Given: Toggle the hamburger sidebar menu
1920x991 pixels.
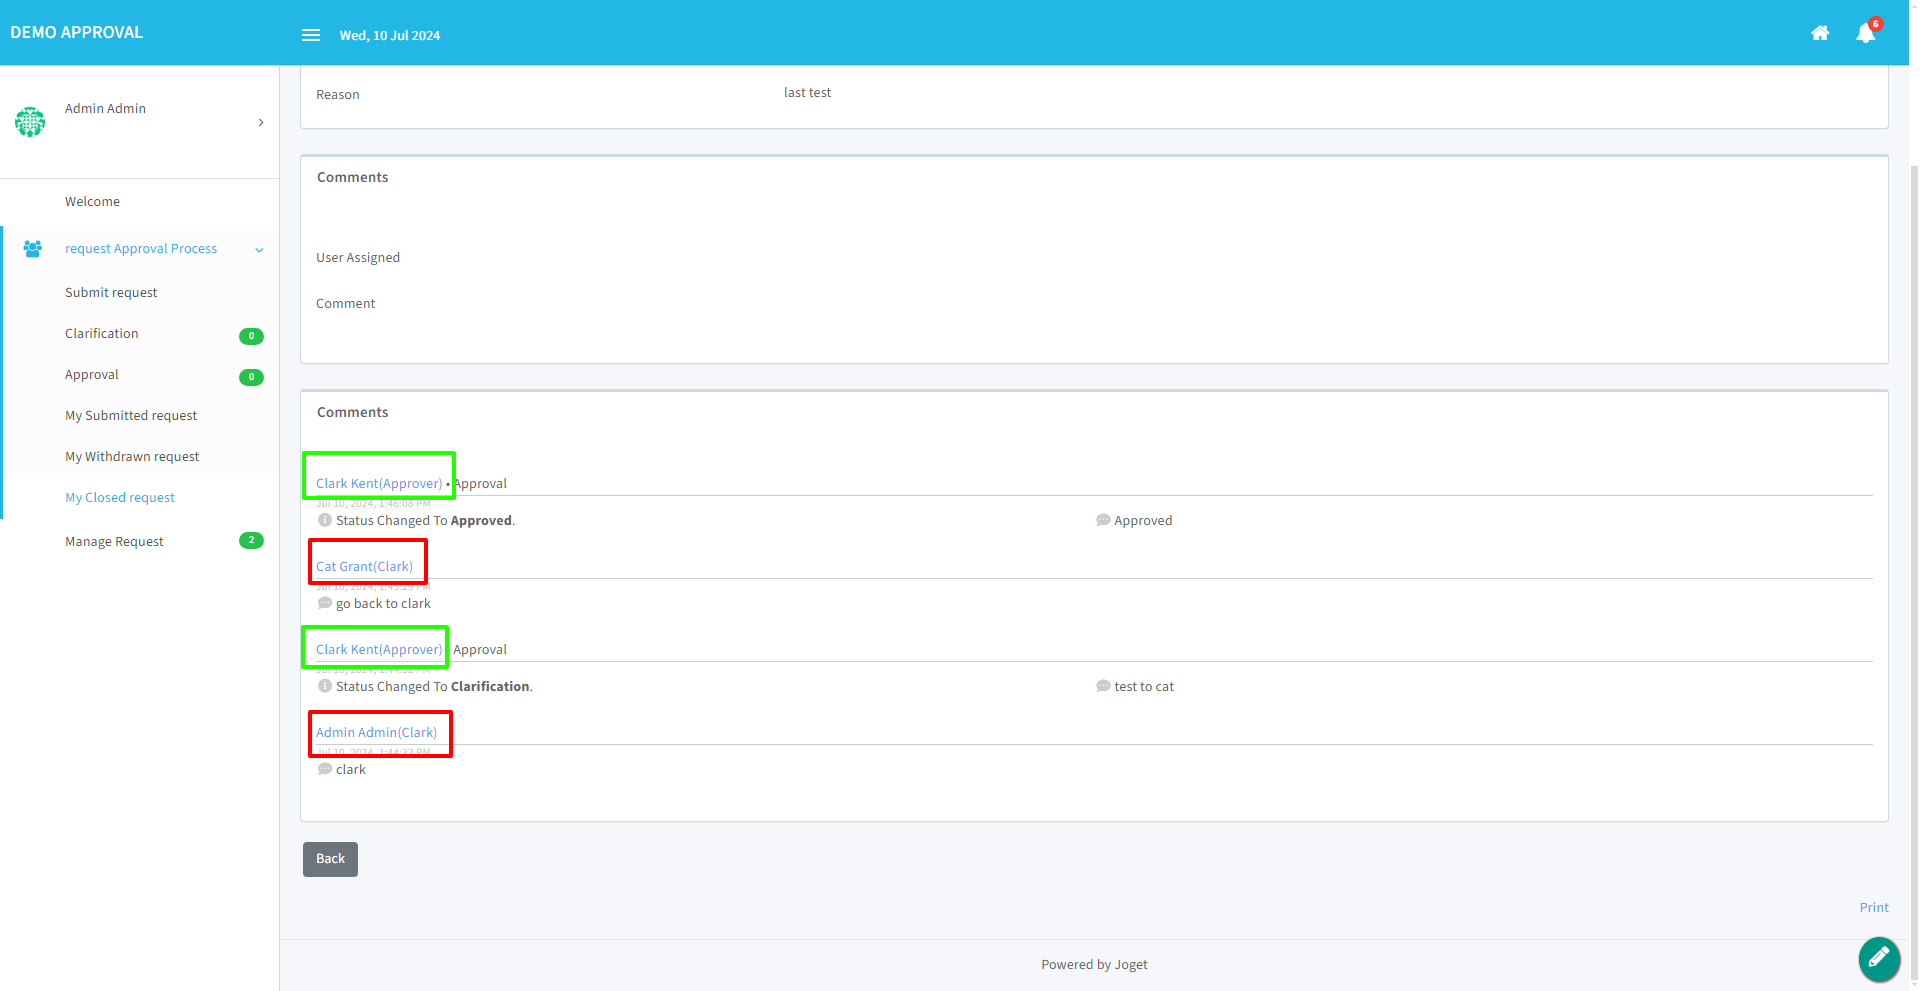Looking at the screenshot, I should tap(311, 35).
